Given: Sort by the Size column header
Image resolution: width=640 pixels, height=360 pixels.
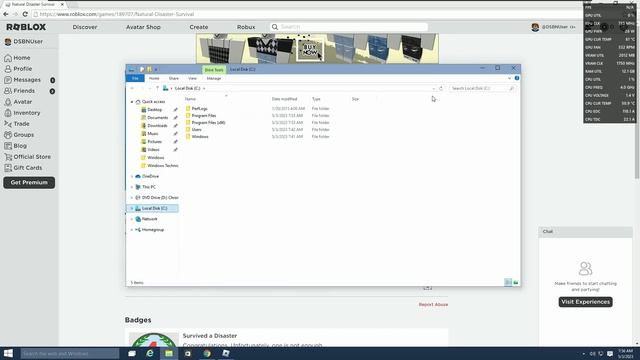Looking at the screenshot, I should (x=355, y=99).
